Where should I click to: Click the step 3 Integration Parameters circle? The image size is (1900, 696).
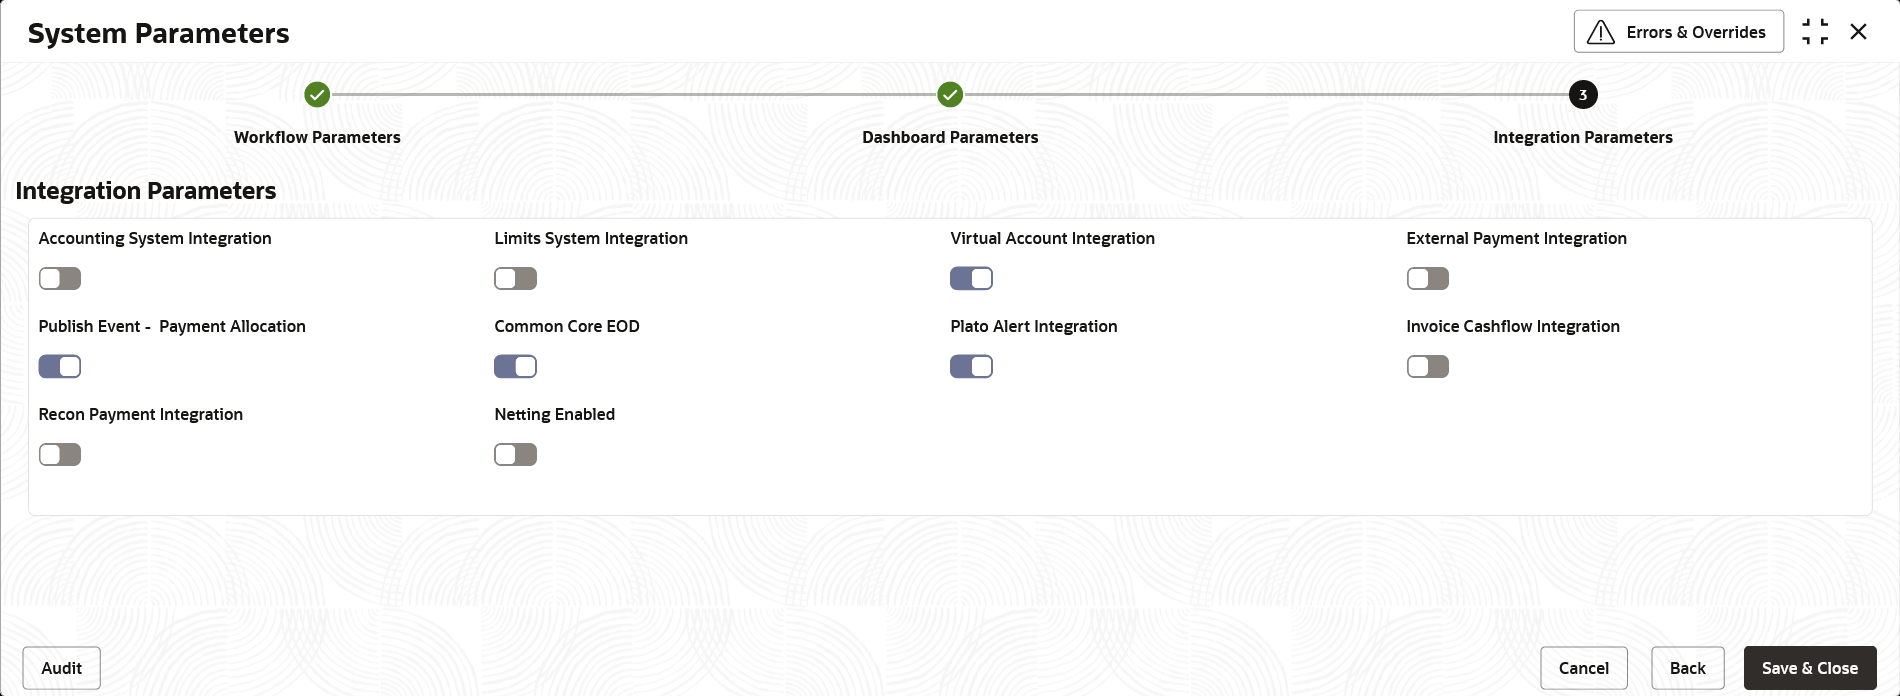[1583, 95]
